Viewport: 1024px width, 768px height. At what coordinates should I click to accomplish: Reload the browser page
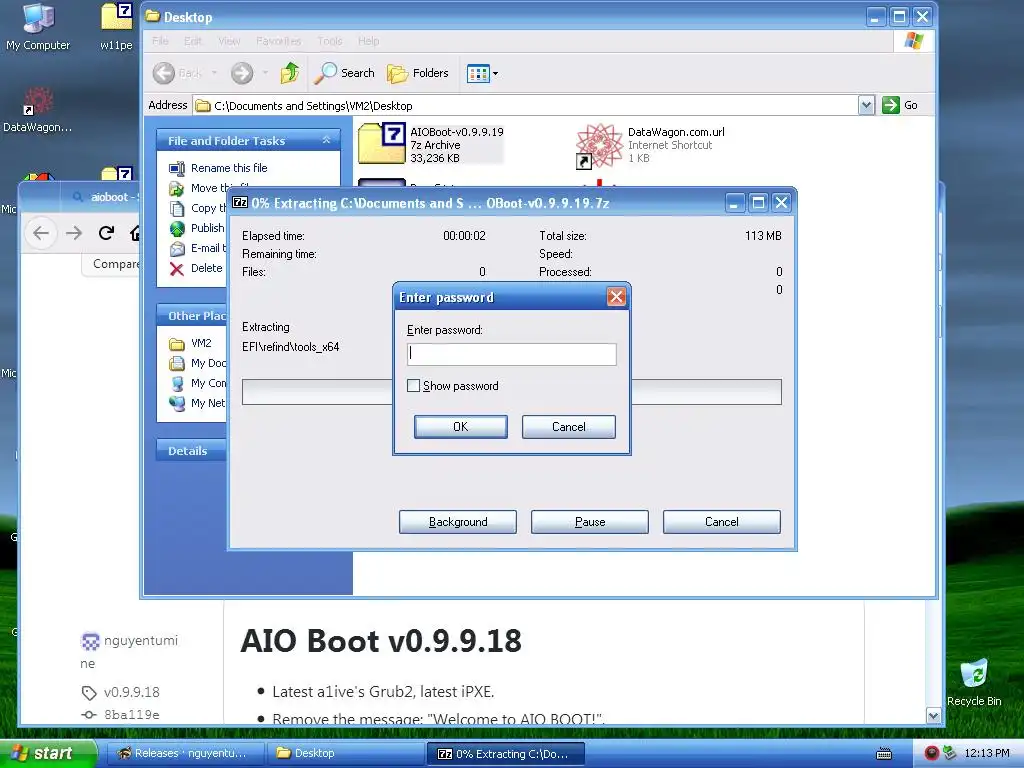pos(106,233)
